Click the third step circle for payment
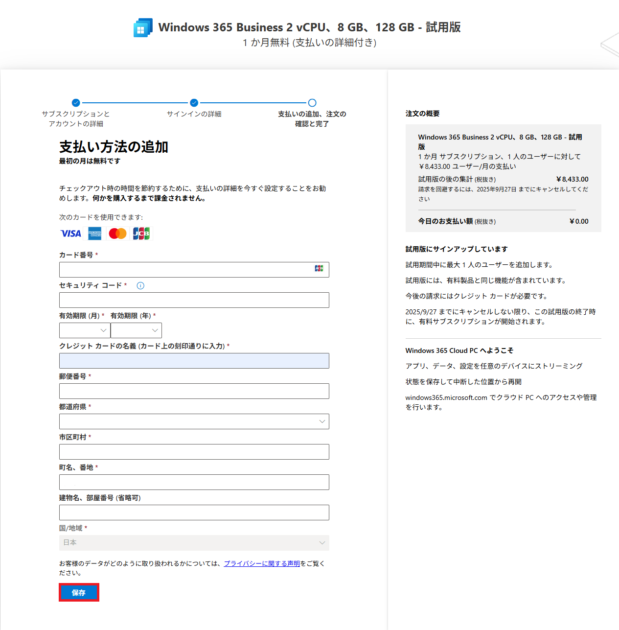619x630 pixels. [312, 102]
